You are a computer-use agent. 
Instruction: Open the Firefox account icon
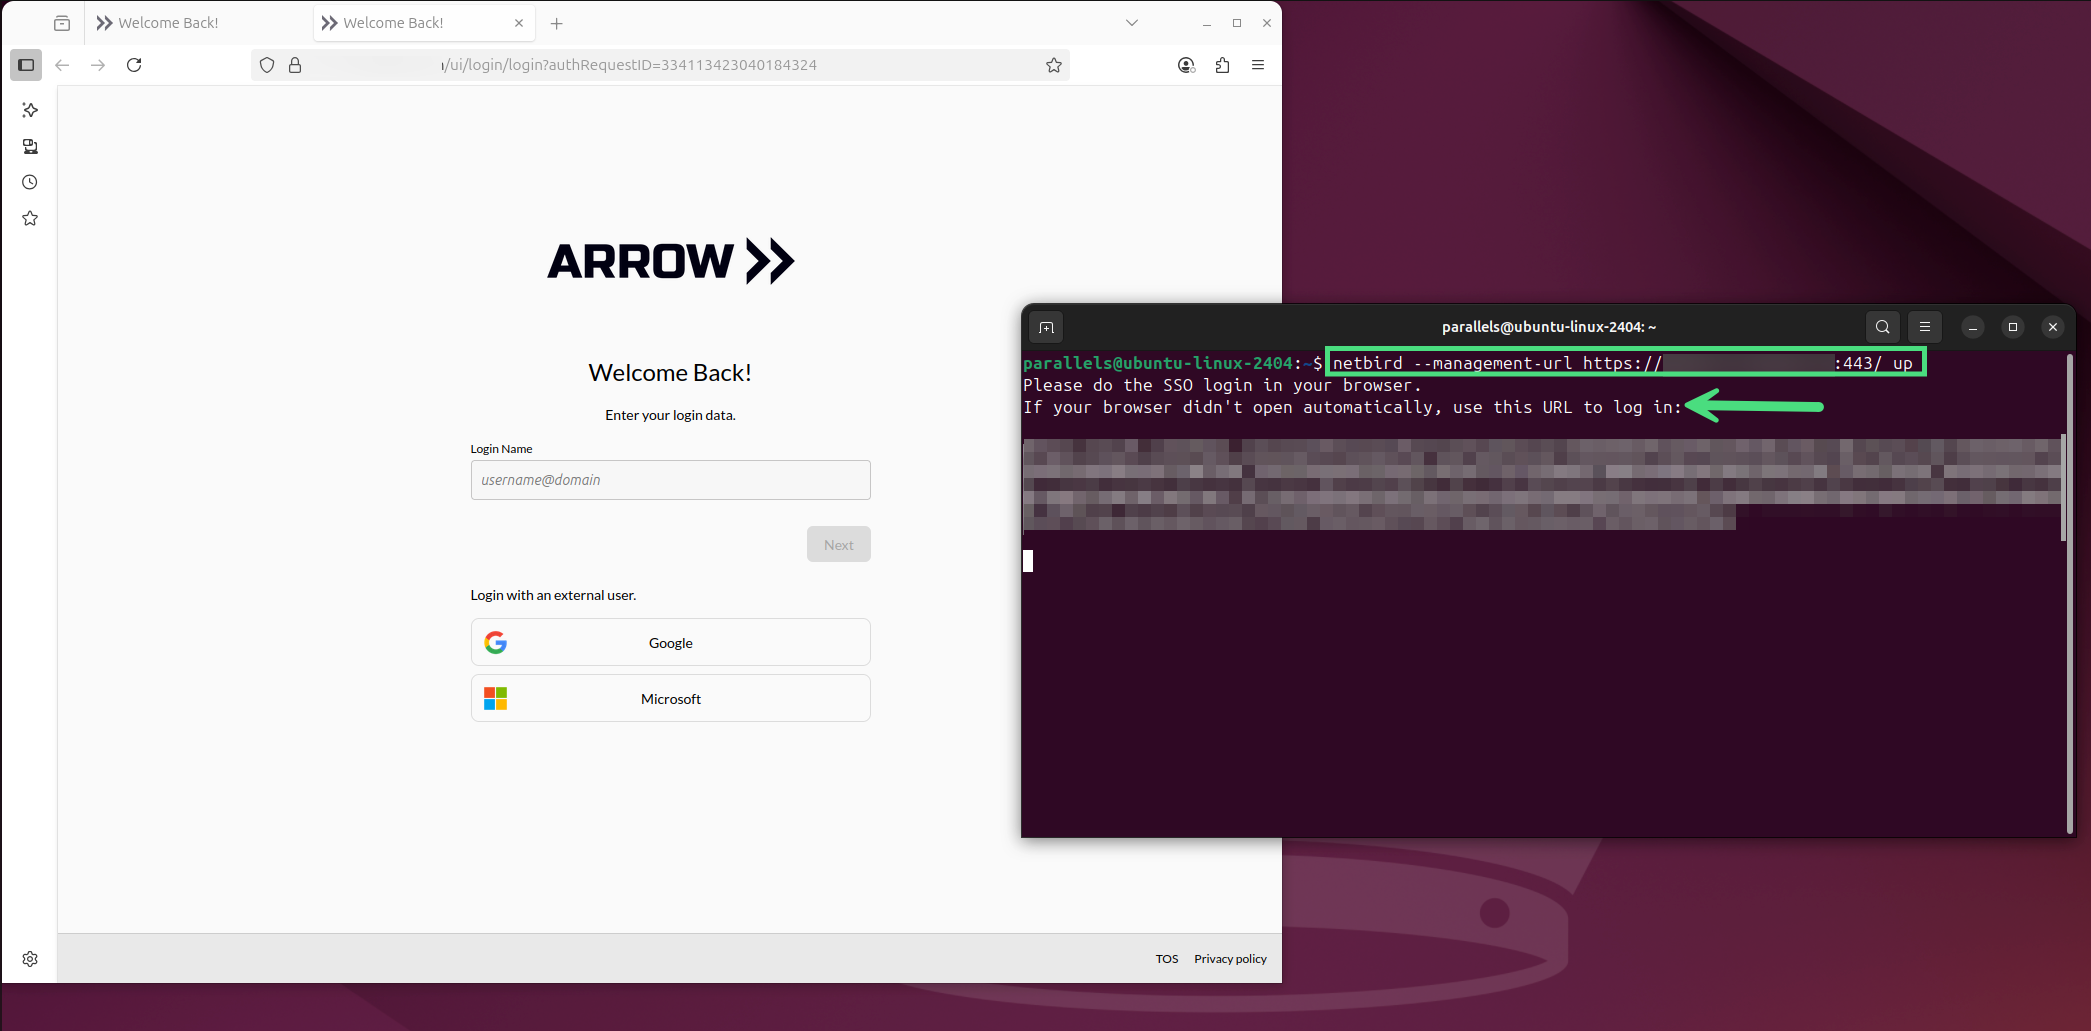pyautogui.click(x=1185, y=64)
